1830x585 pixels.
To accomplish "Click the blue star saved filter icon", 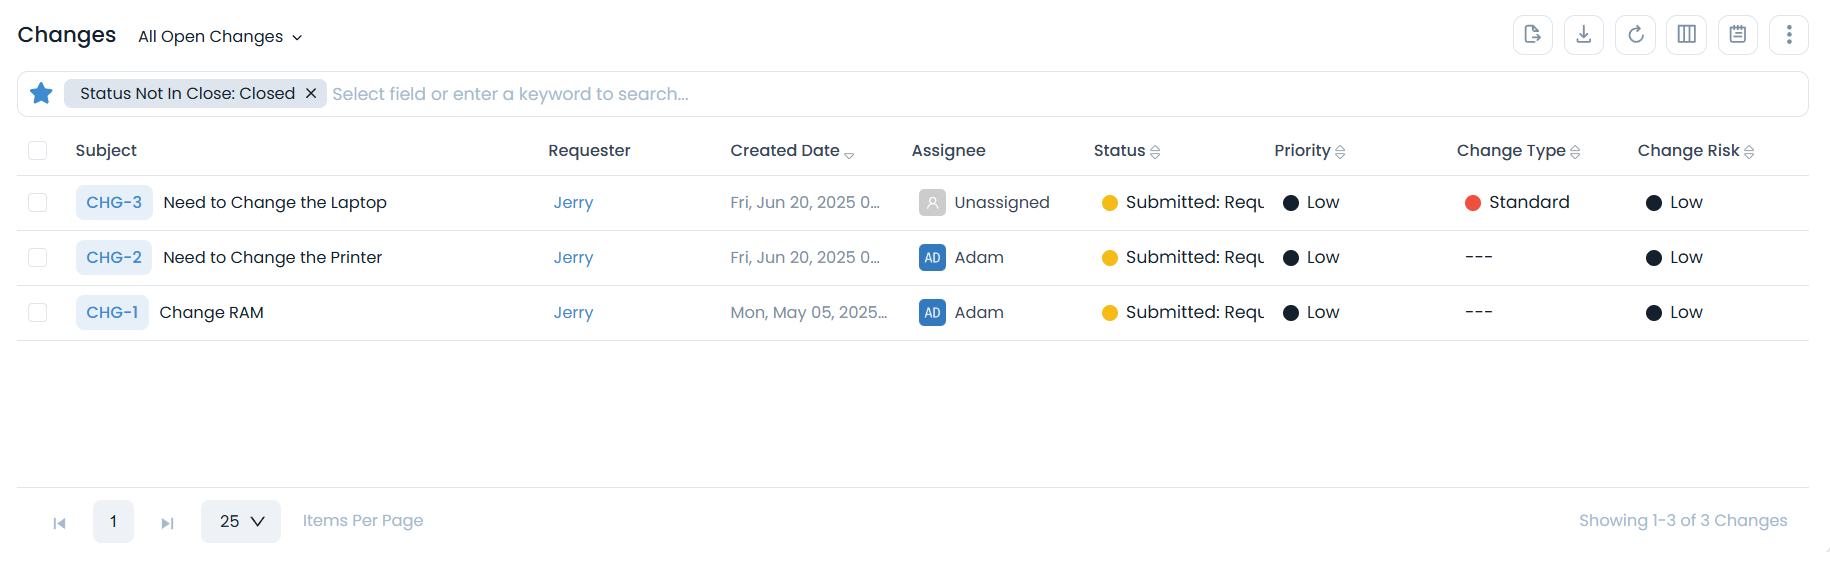I will [x=41, y=93].
